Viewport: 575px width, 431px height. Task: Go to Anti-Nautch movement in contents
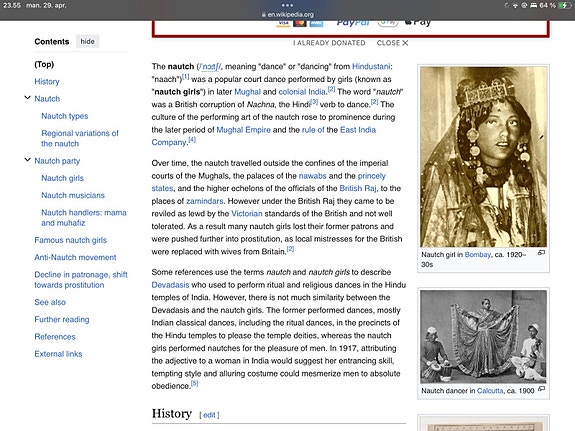pos(75,257)
